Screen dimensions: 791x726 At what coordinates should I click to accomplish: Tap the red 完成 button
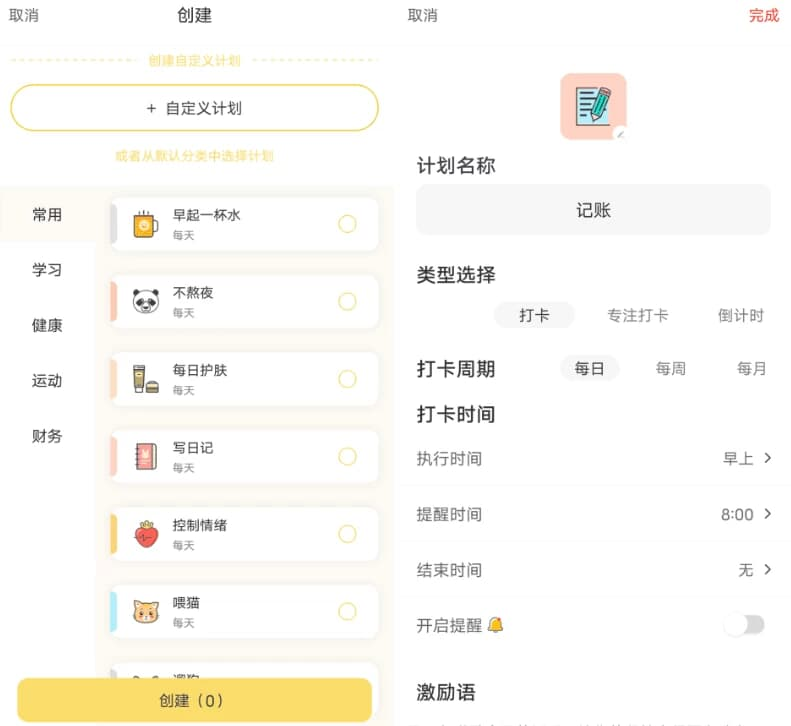pyautogui.click(x=763, y=15)
